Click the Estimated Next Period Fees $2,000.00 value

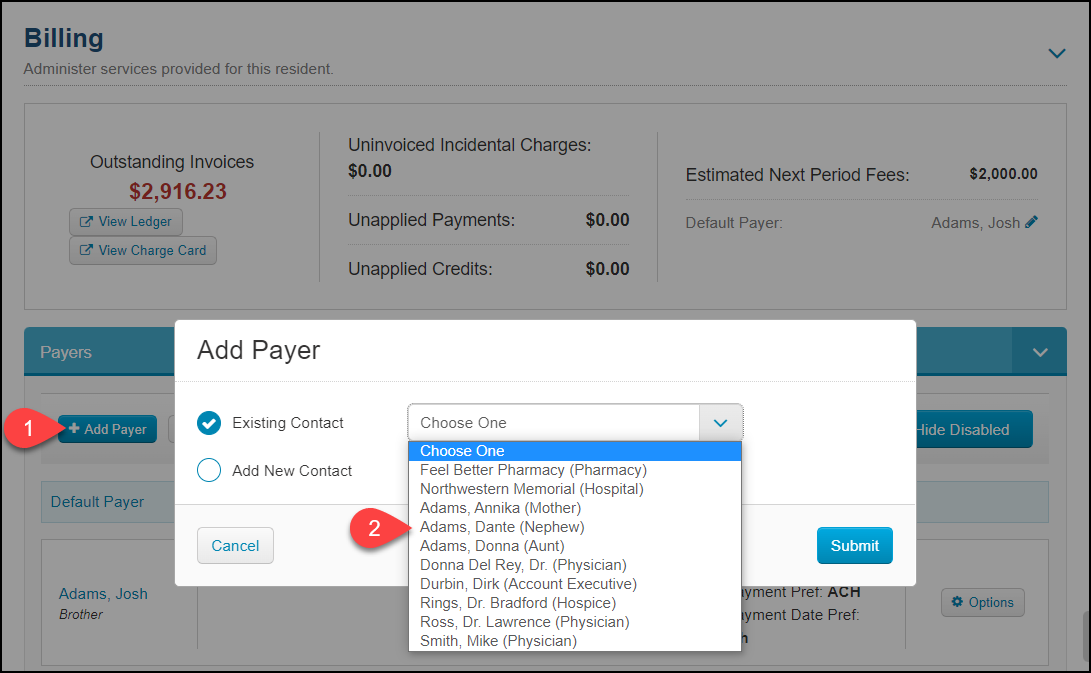click(x=1003, y=174)
